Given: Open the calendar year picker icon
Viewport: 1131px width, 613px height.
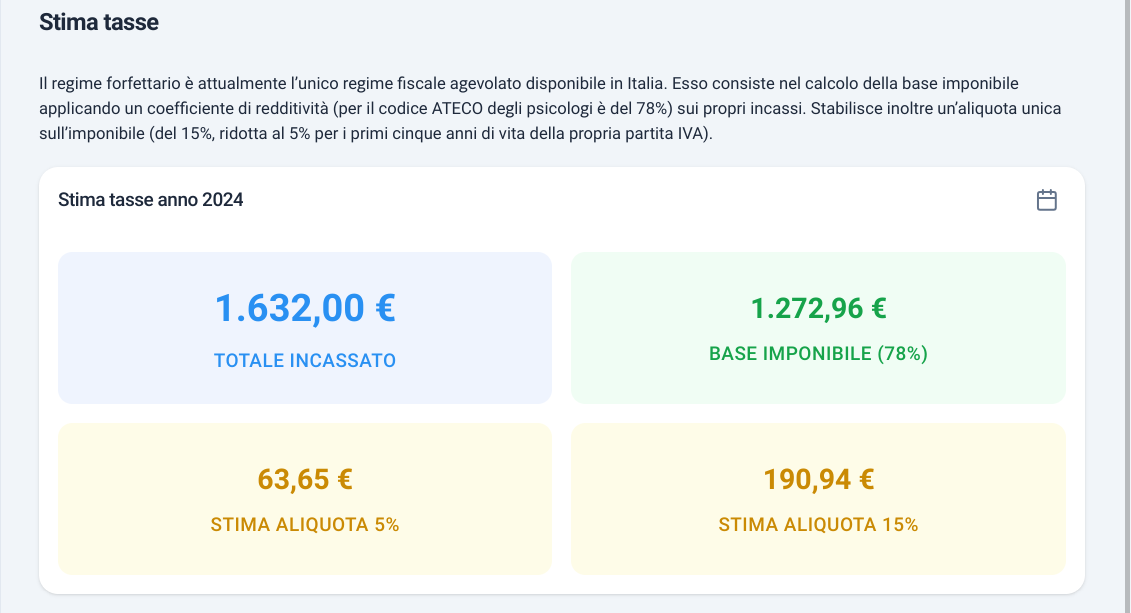Looking at the screenshot, I should (1047, 200).
